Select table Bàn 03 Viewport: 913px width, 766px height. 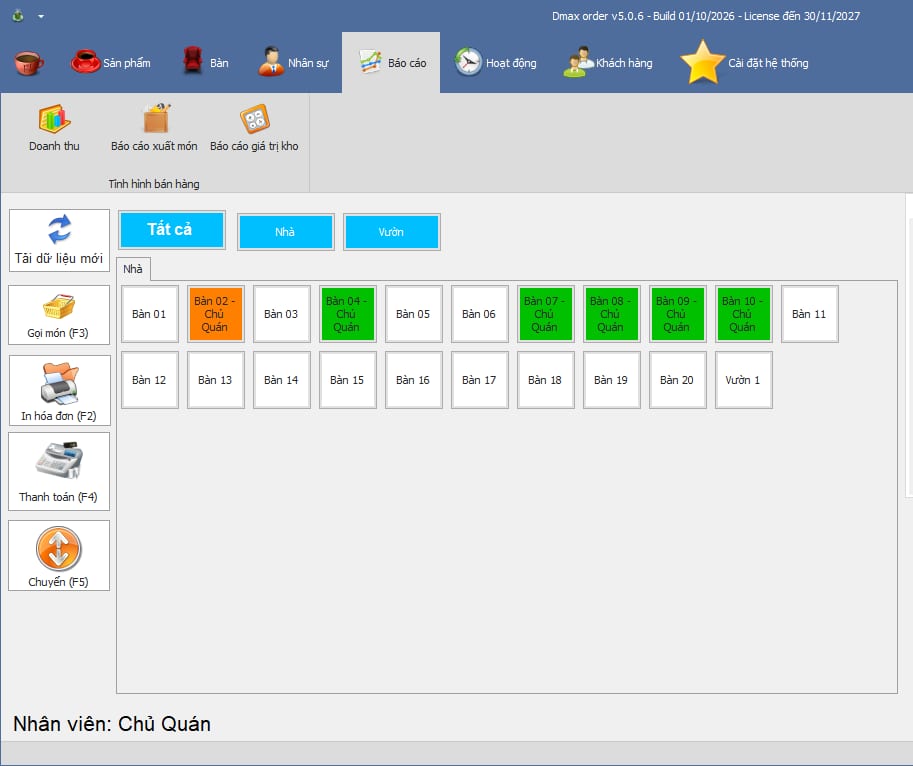282,314
